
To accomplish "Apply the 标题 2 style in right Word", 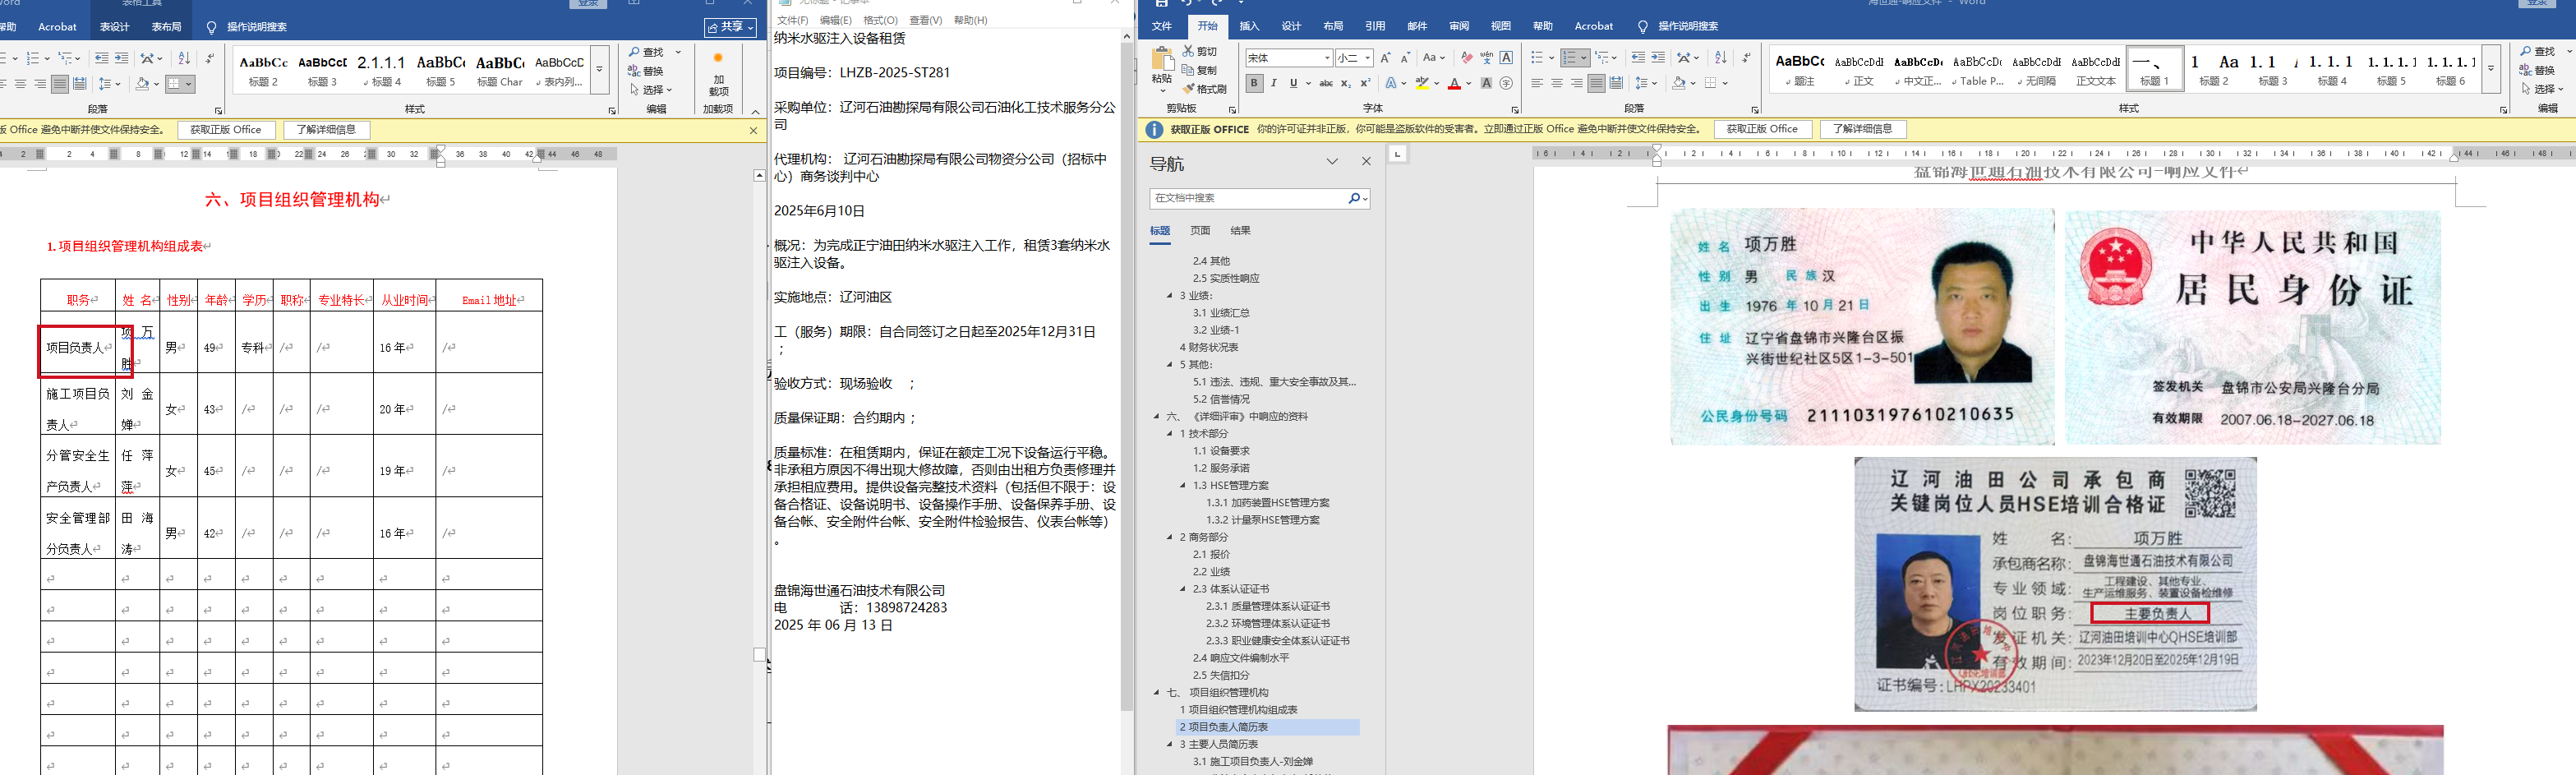I will coord(2214,69).
